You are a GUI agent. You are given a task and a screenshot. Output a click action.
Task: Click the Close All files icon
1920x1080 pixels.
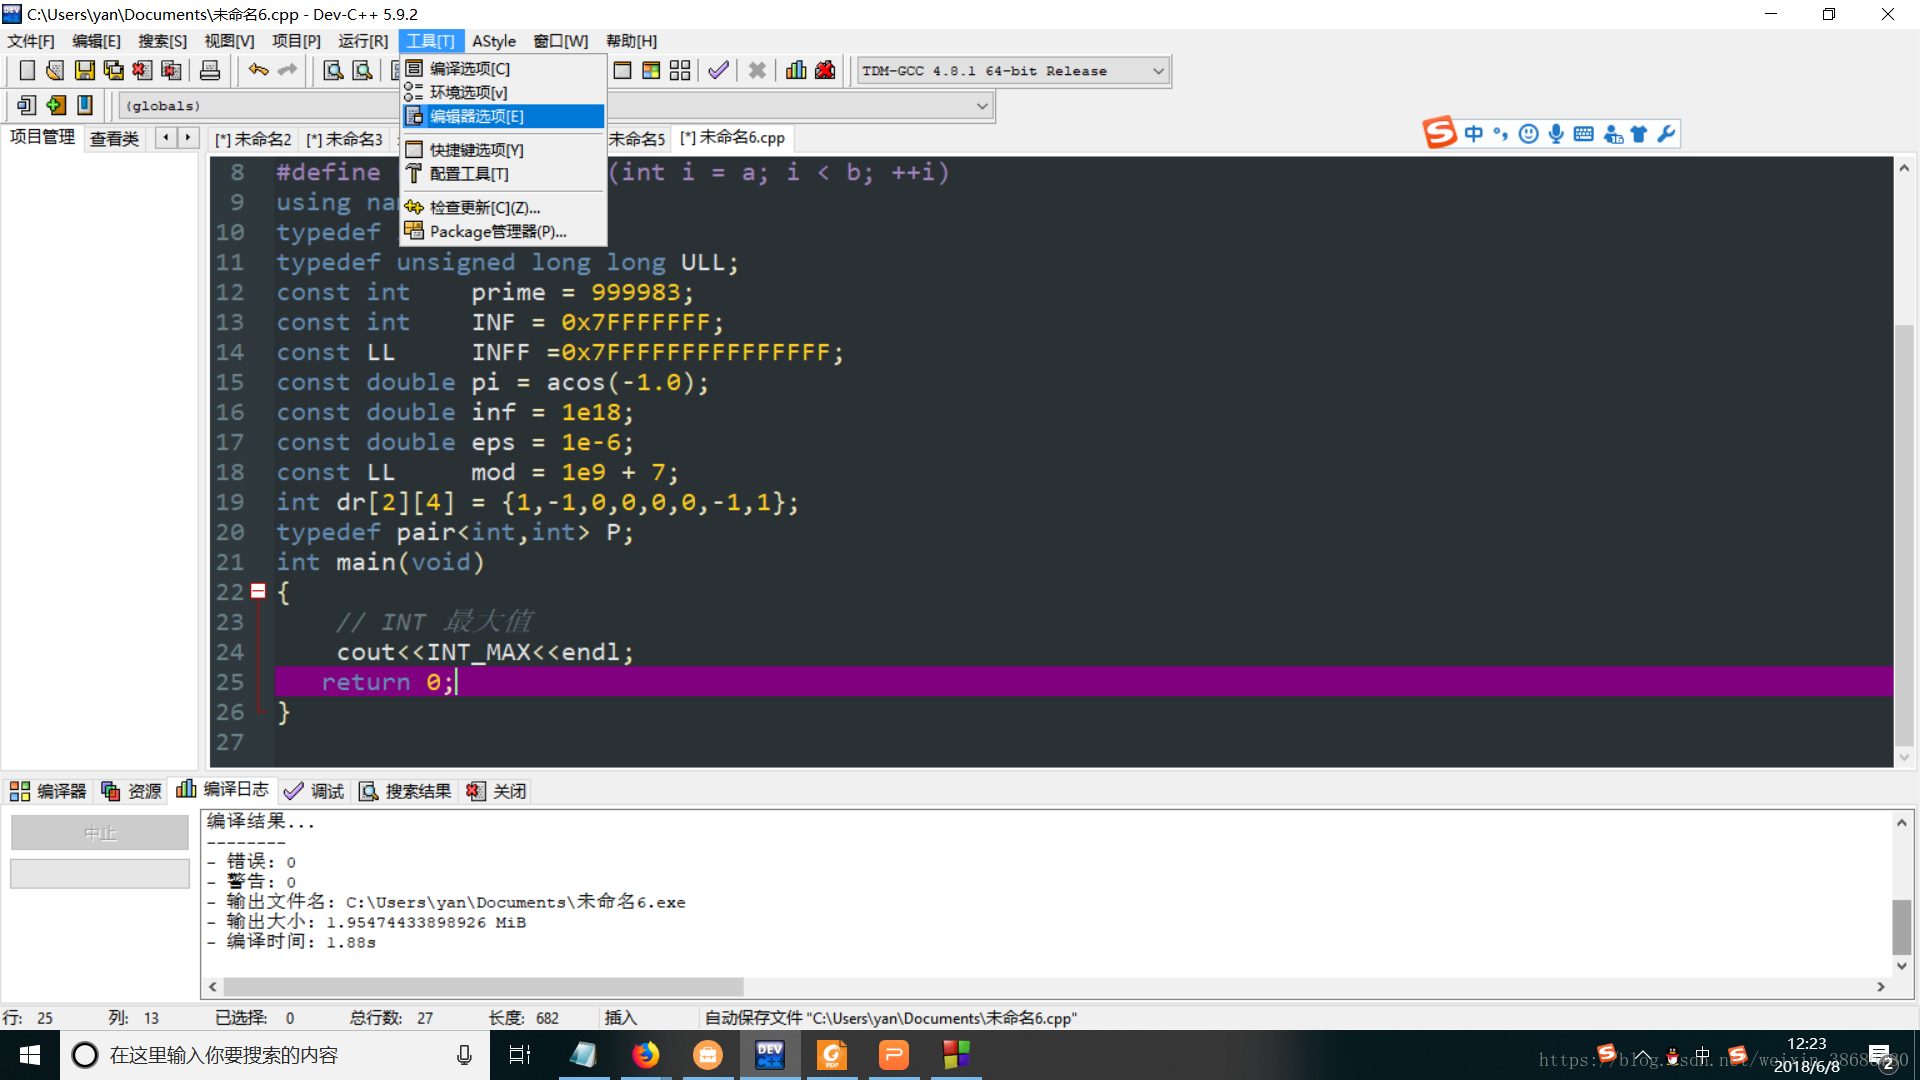tap(171, 70)
